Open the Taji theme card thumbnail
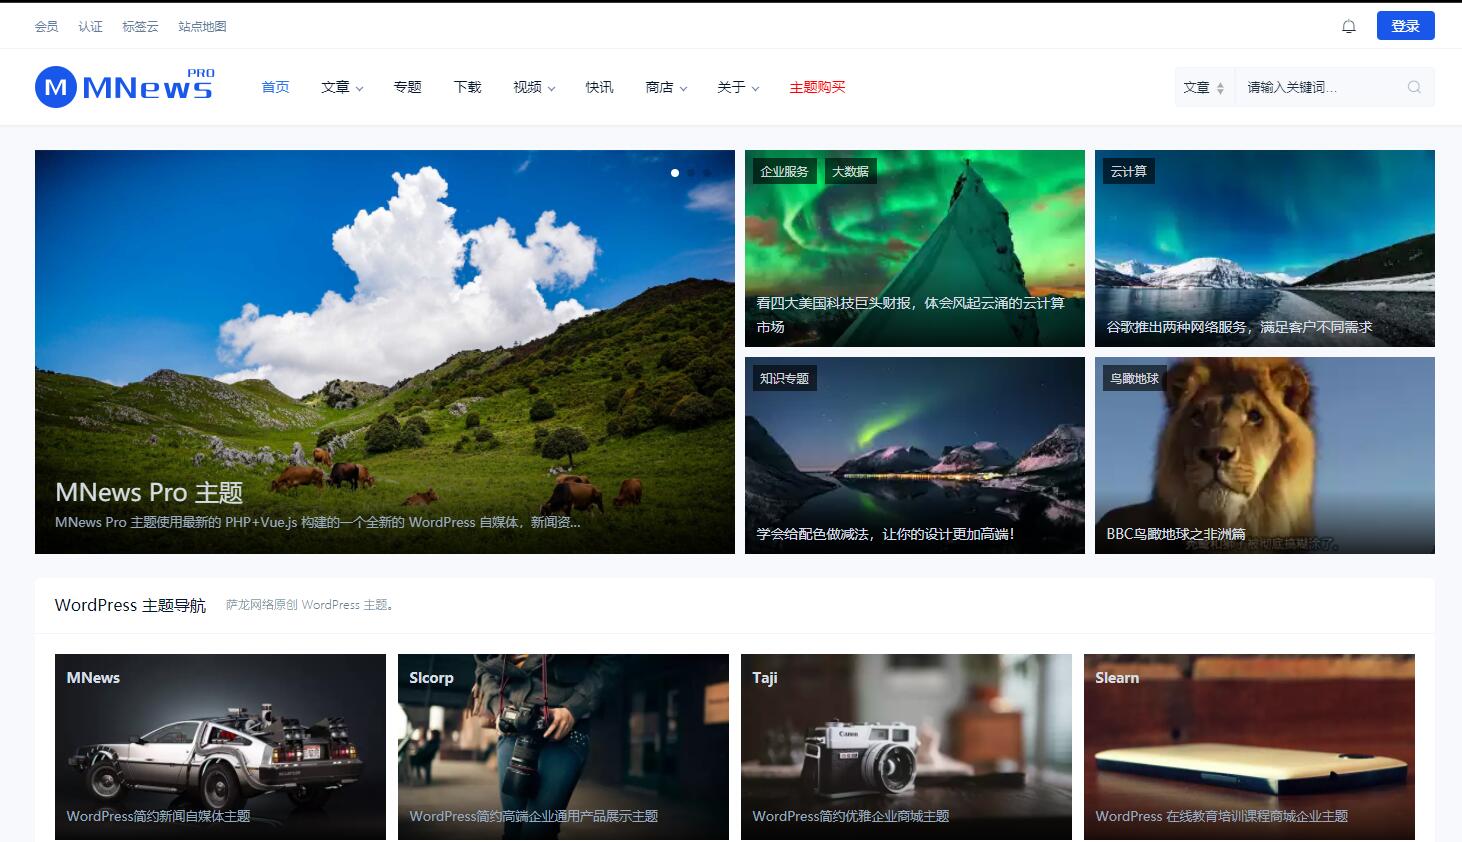 click(906, 747)
